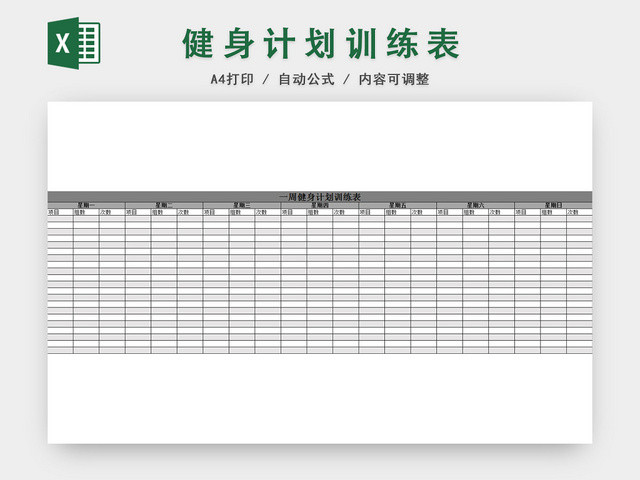Click the 项目 column under 星期六
The width and height of the screenshot is (640, 480).
point(449,212)
